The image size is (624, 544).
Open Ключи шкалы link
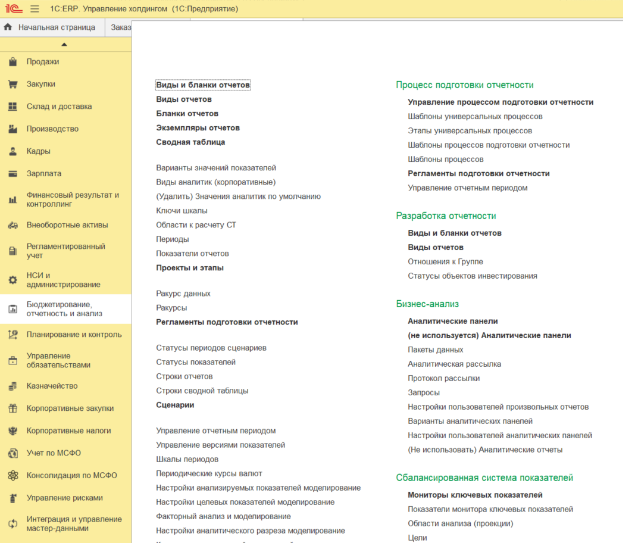(181, 211)
